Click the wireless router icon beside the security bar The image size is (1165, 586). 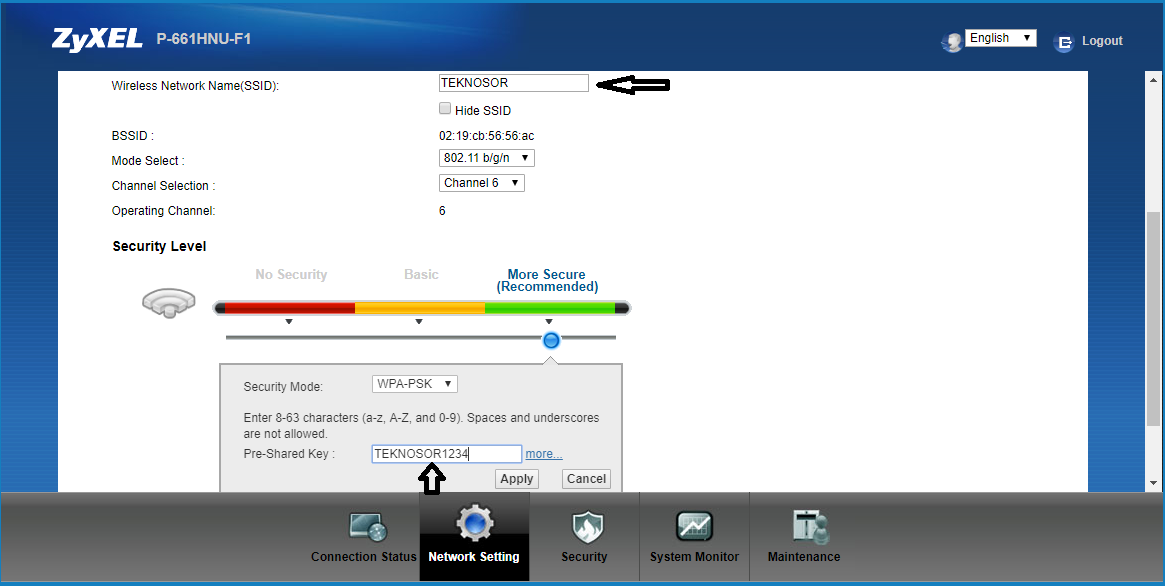[169, 303]
